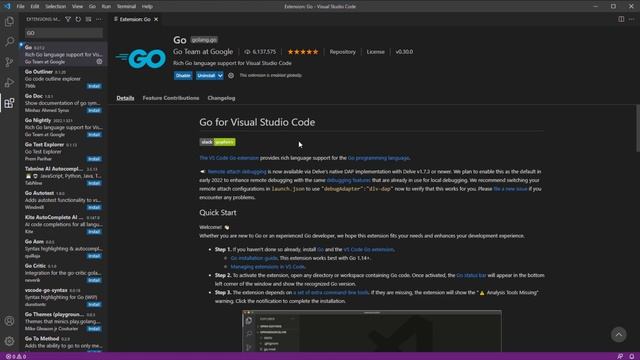Open Managing extensions in VS Code link
640x360 pixels.
268,267
